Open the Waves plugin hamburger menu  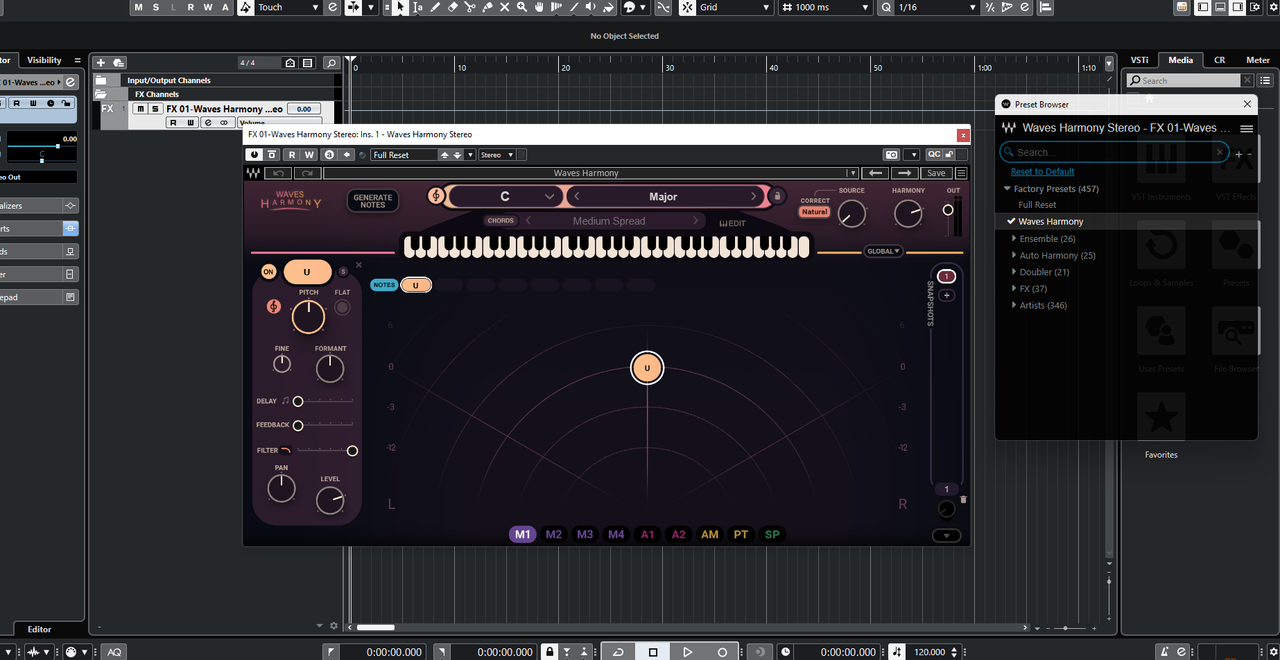pos(961,173)
